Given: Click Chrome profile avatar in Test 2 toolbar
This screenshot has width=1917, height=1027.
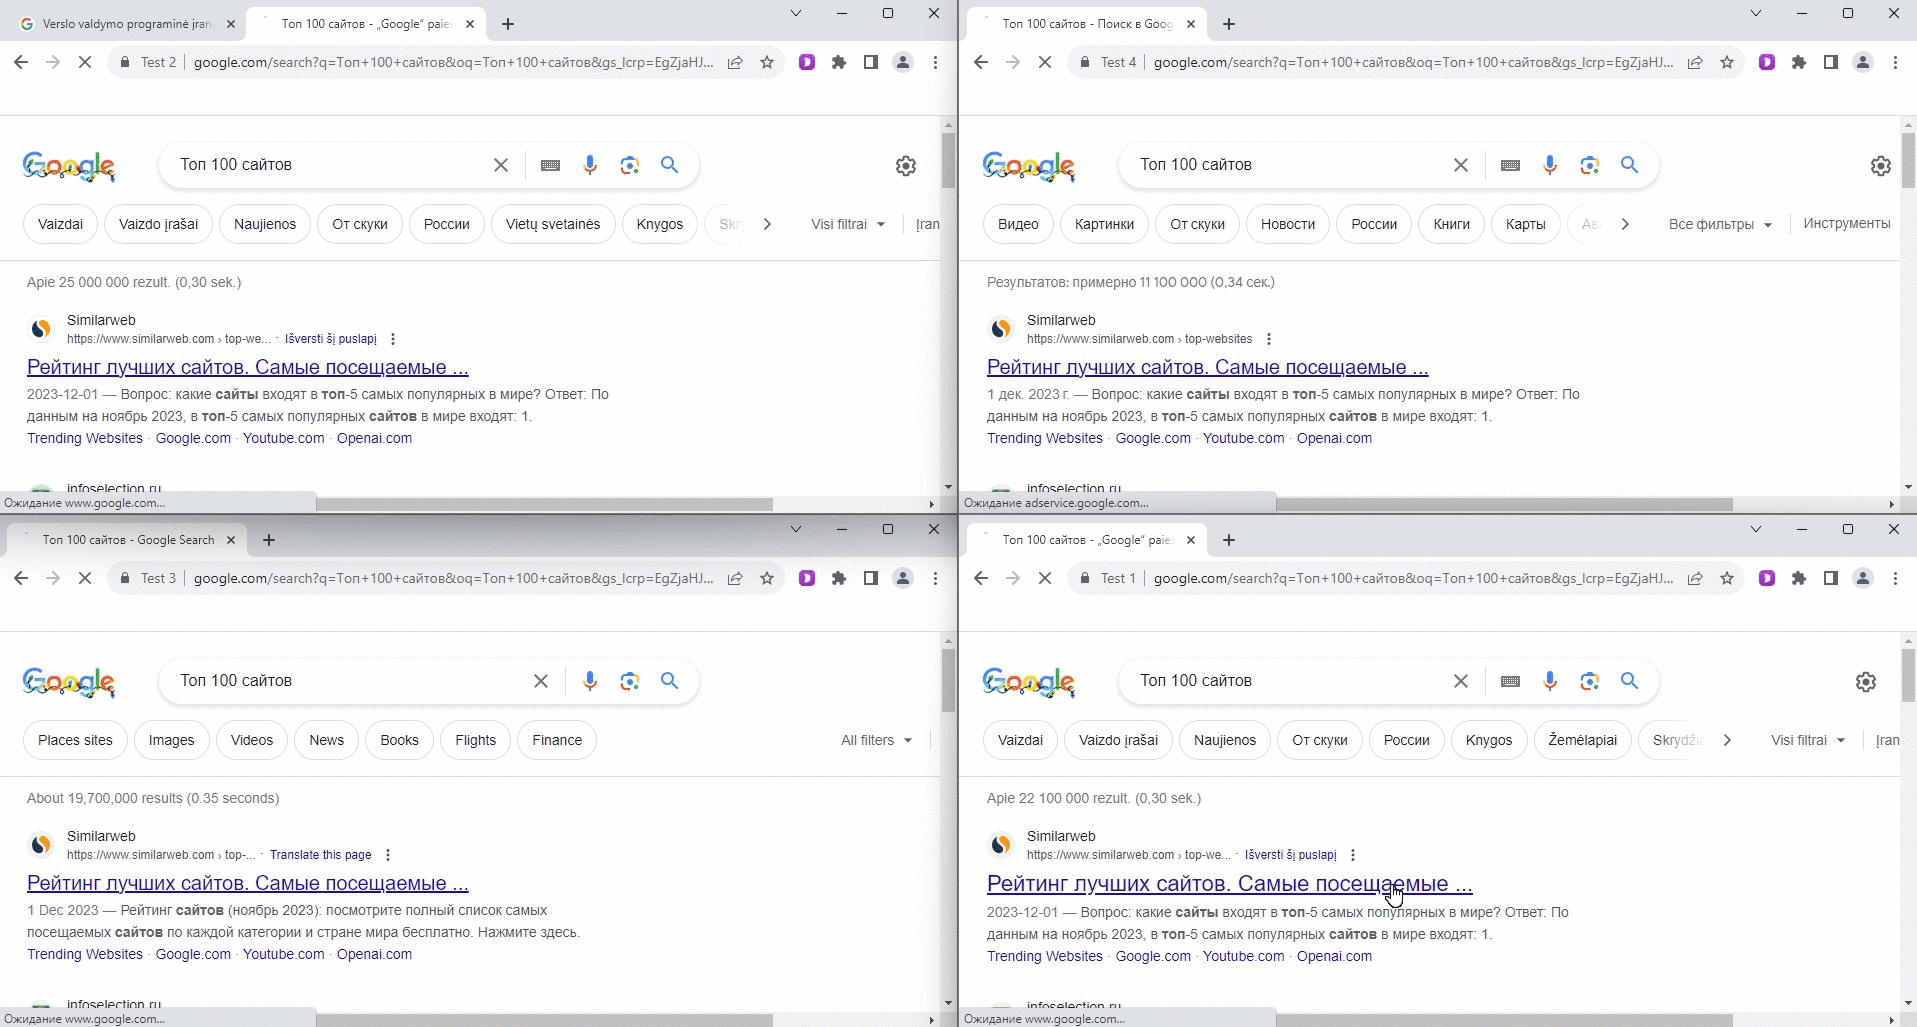Looking at the screenshot, I should (x=902, y=62).
